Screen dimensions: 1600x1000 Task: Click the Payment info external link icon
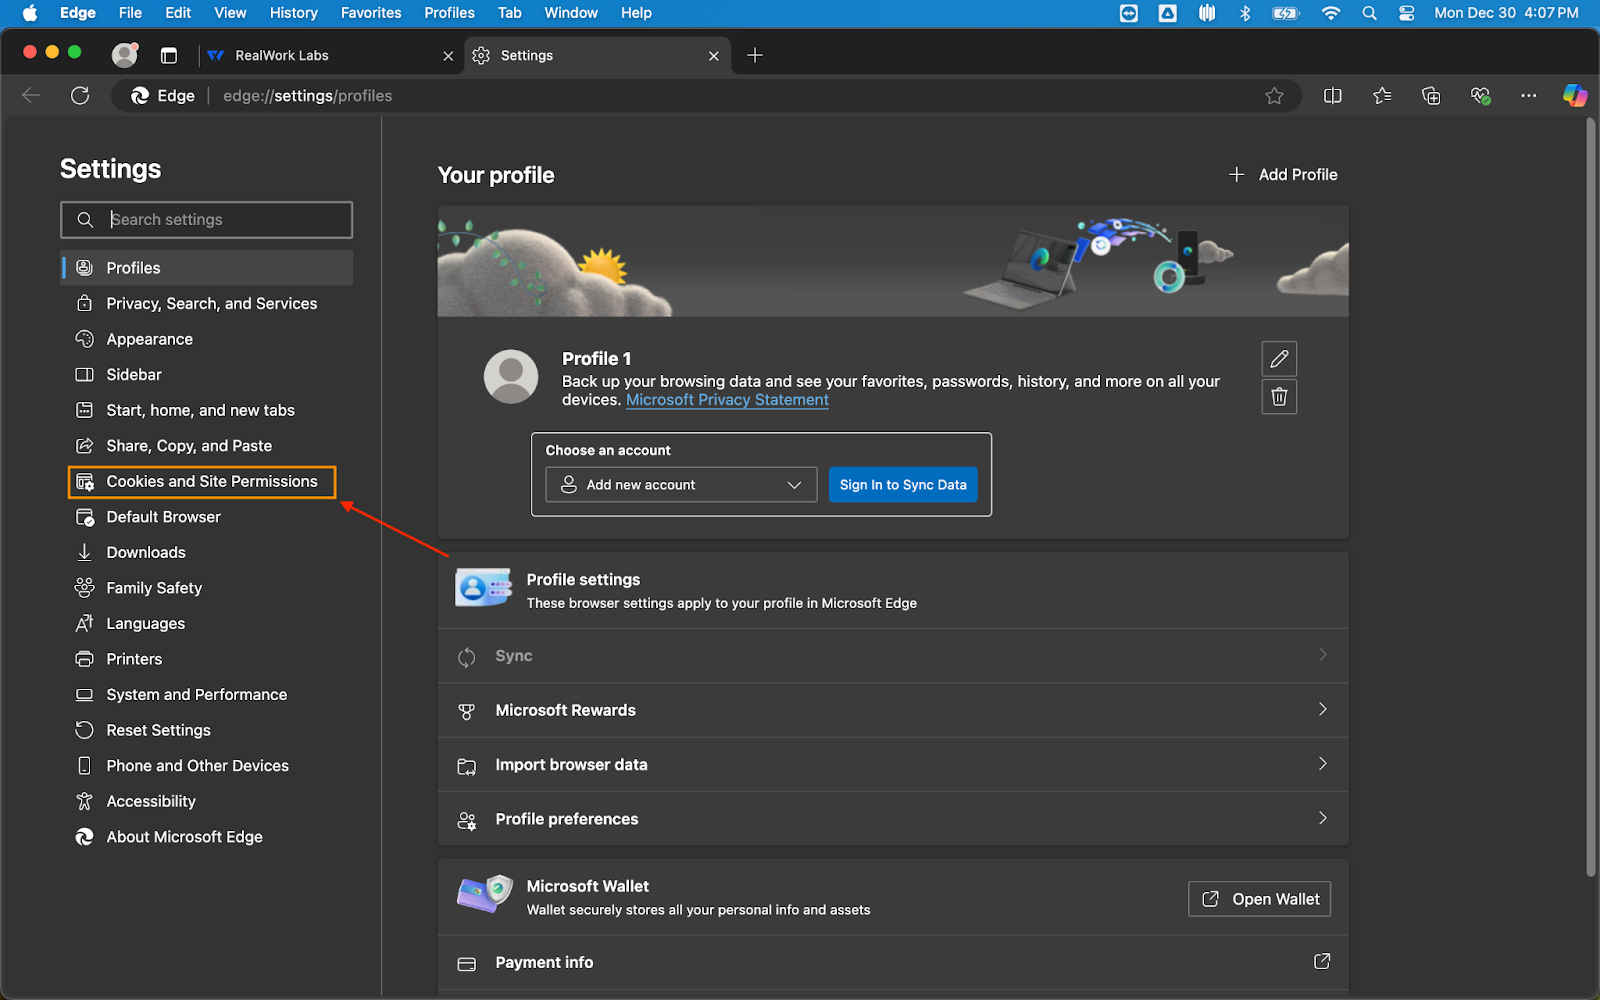pos(1321,962)
